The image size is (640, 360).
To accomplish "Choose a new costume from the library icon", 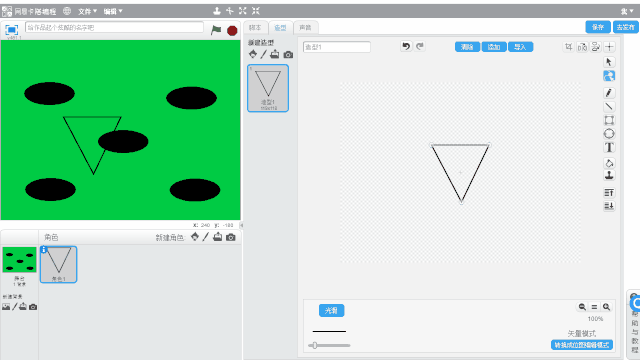I will click(253, 54).
